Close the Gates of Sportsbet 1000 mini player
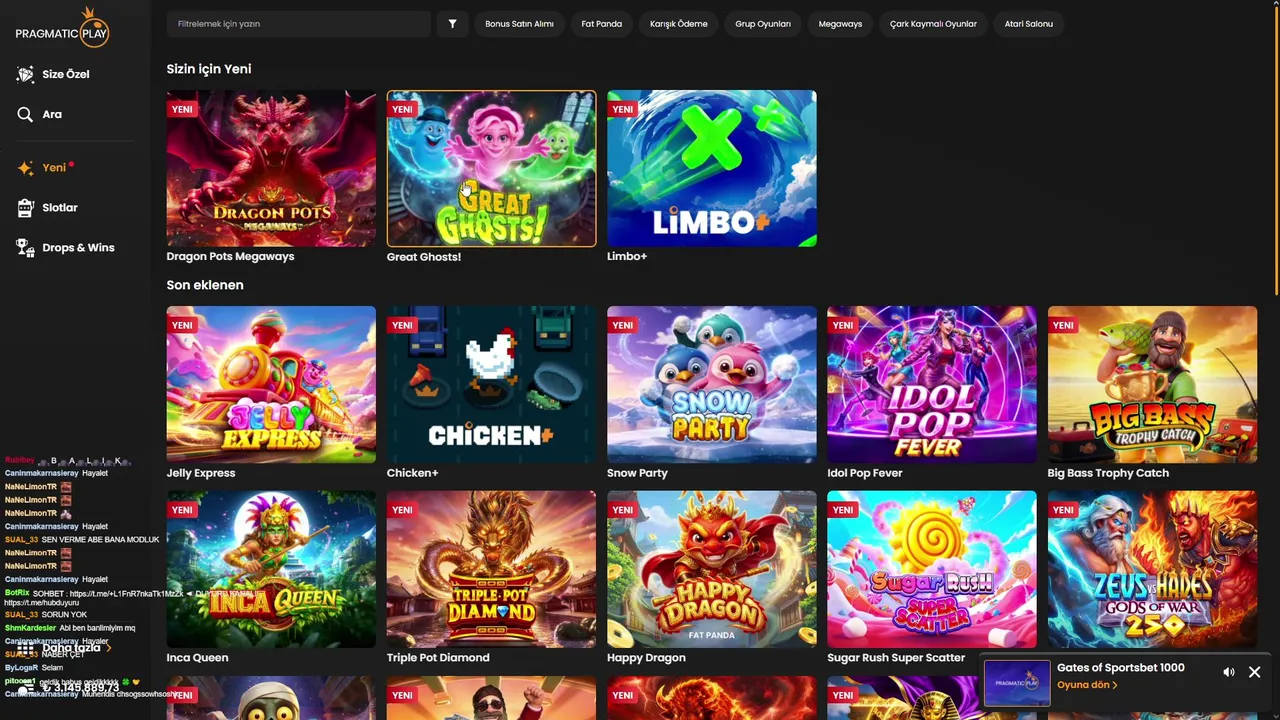1280x720 pixels. coord(1254,672)
